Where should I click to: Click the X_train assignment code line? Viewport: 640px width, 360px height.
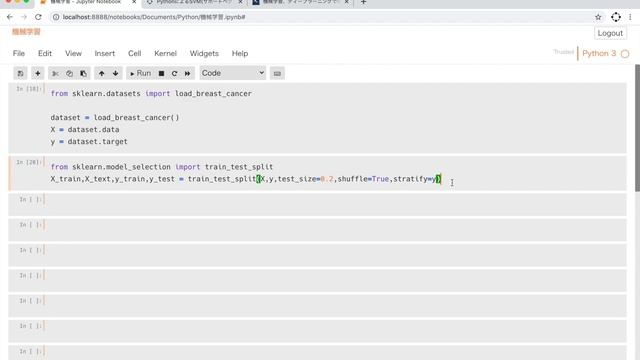point(246,179)
